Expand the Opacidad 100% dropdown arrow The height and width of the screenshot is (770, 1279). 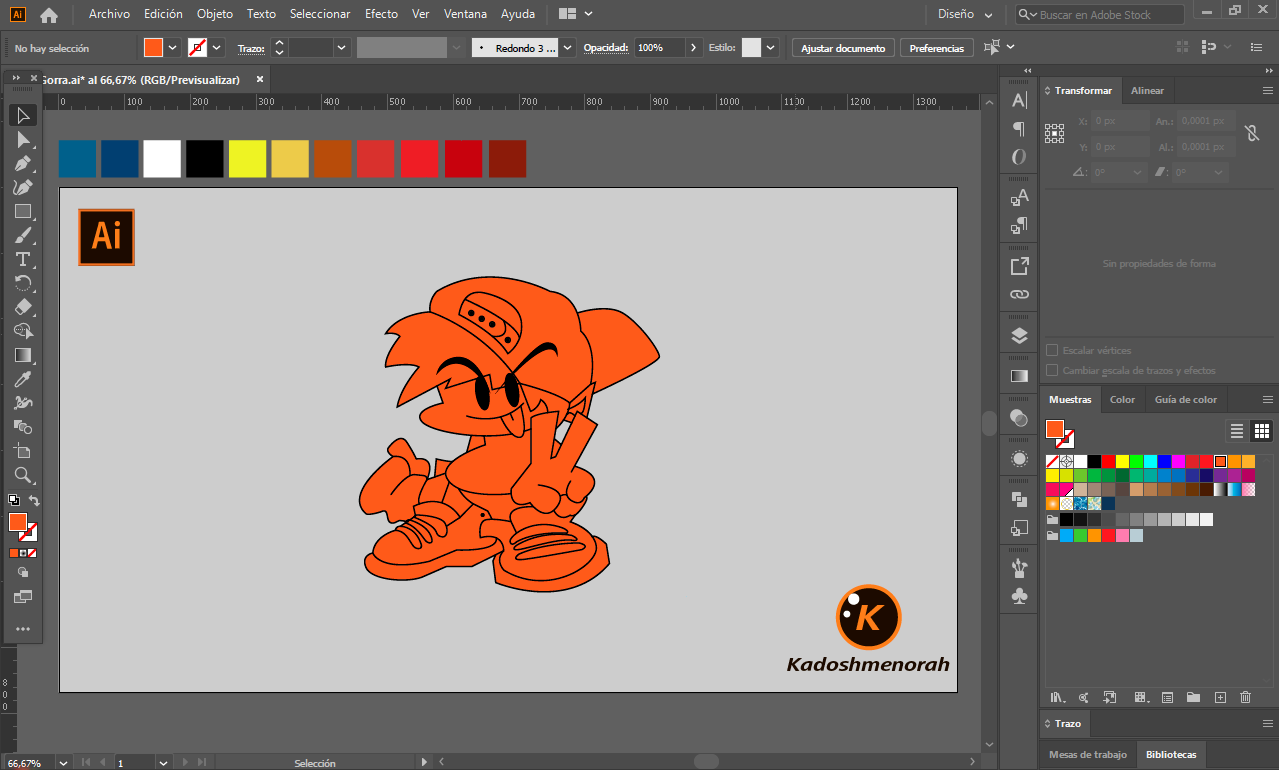point(694,48)
